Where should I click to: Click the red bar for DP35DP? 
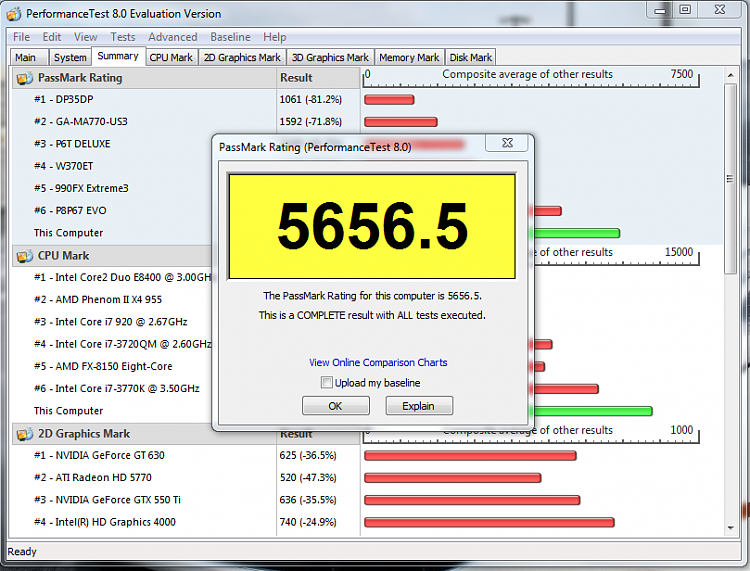click(x=389, y=99)
